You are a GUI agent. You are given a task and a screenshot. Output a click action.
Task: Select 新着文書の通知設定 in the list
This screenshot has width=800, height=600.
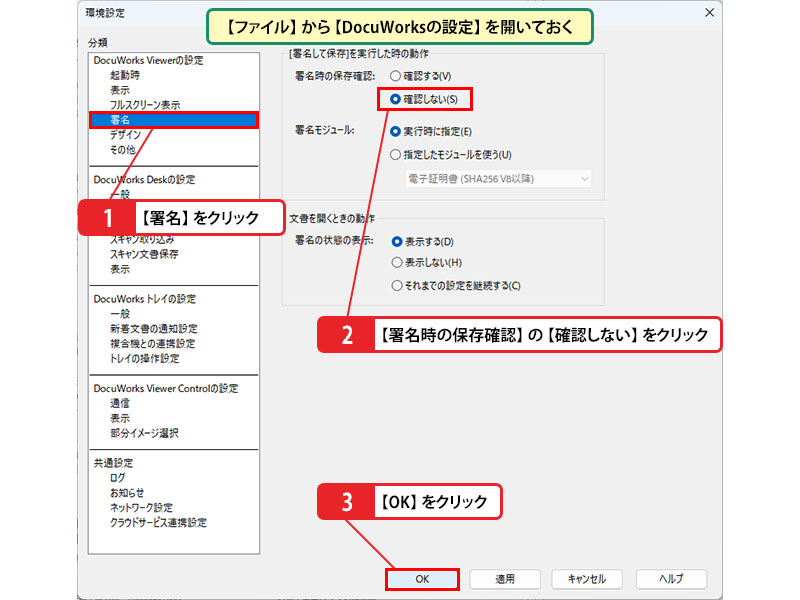point(154,329)
